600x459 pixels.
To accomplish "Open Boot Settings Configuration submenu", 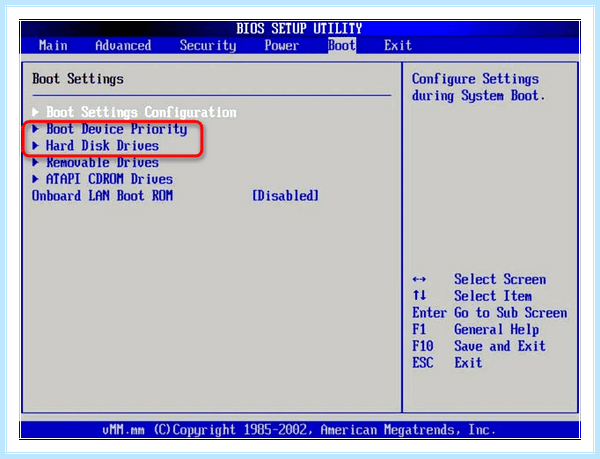I will point(141,112).
